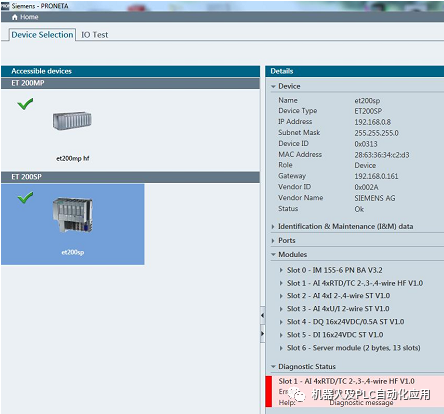
Task: Click right arrow on panel splitter
Action: pos(263,333)
